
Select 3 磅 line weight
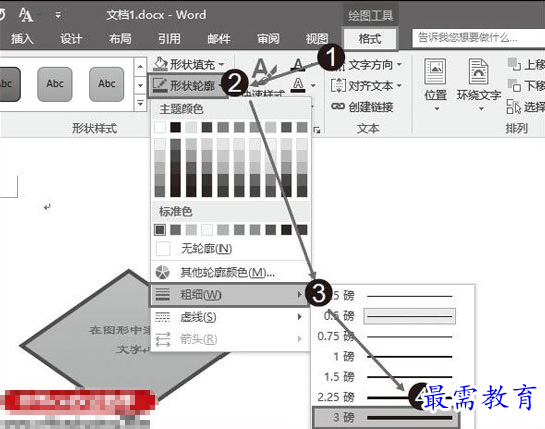[x=386, y=418]
